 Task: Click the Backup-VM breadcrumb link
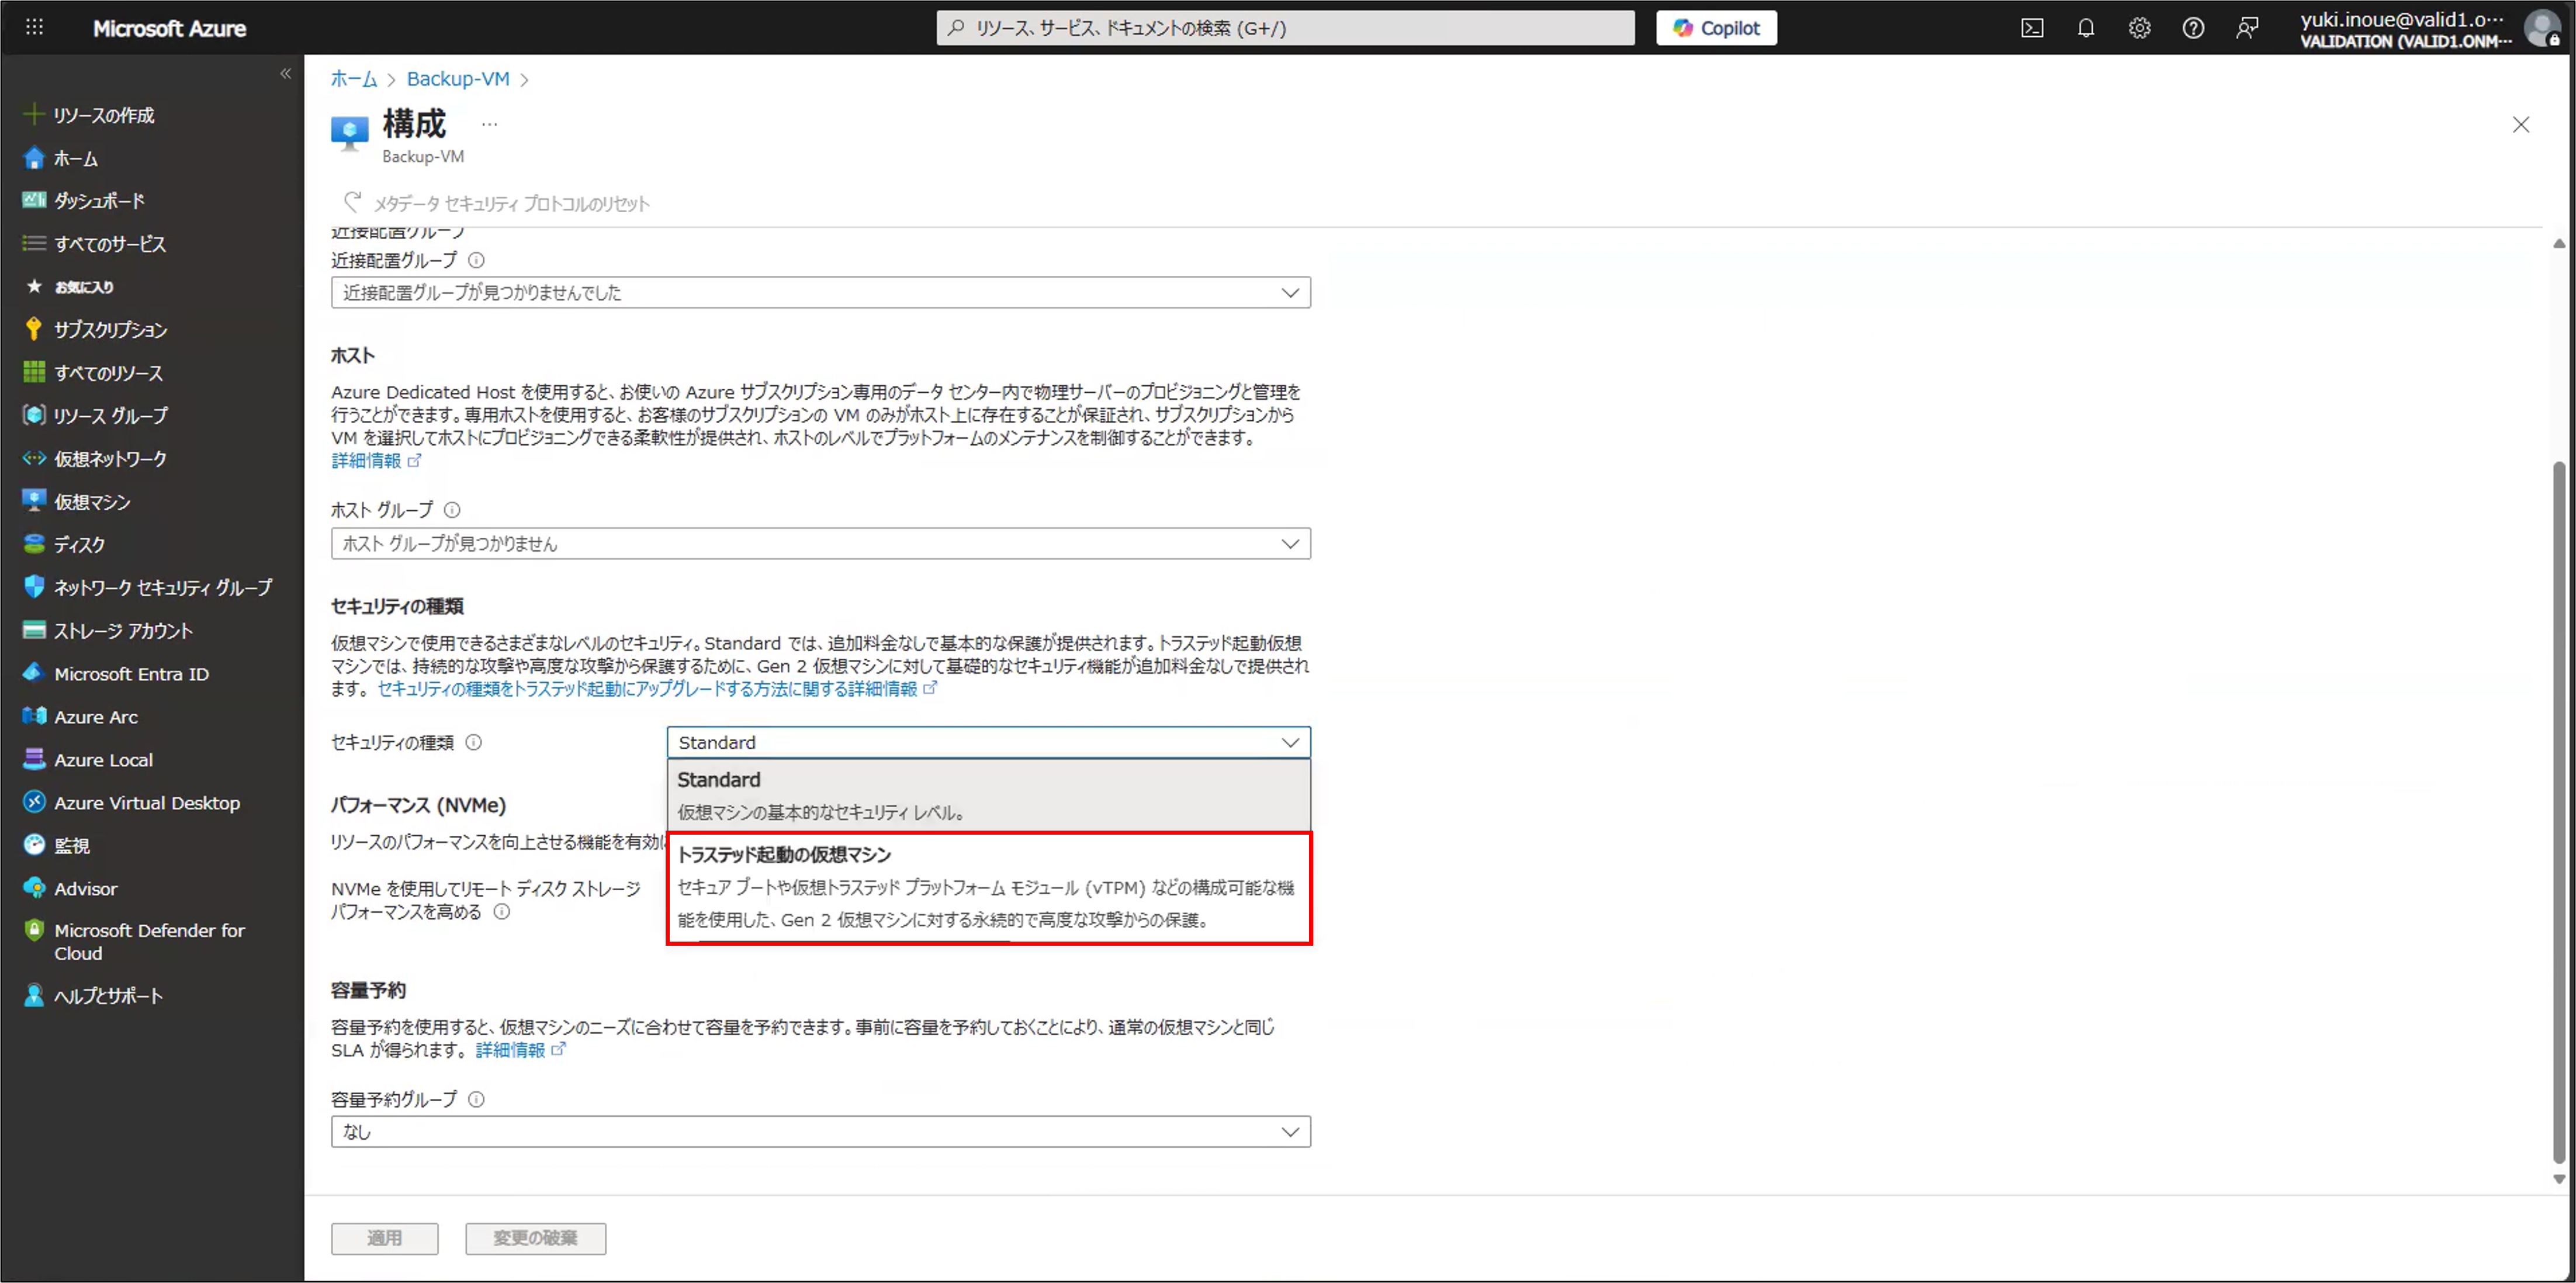pyautogui.click(x=458, y=79)
